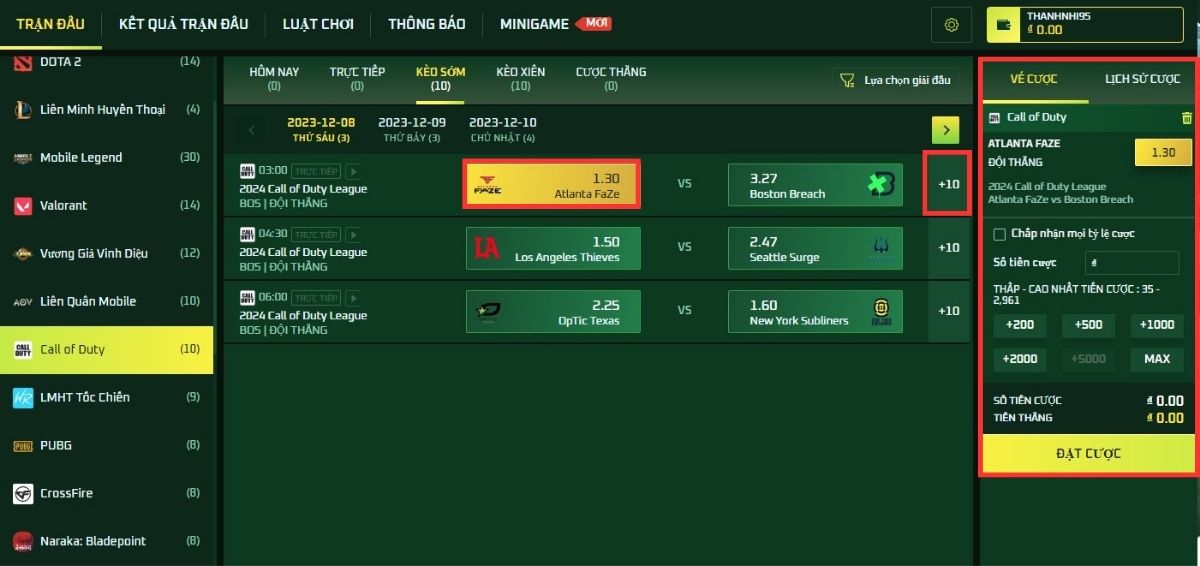Image resolution: width=1200 pixels, height=566 pixels.
Task: Bet on Boston Breach at 3.27
Action: (815, 184)
